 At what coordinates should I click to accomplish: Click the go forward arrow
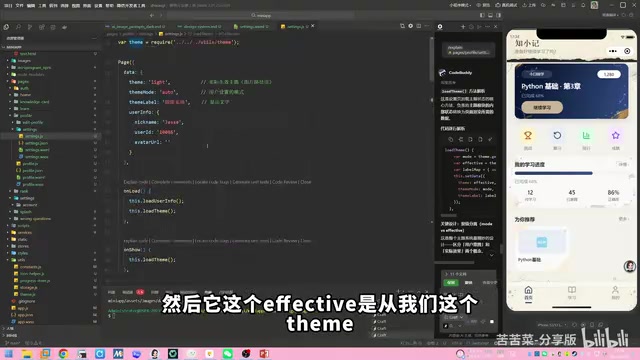161,15
